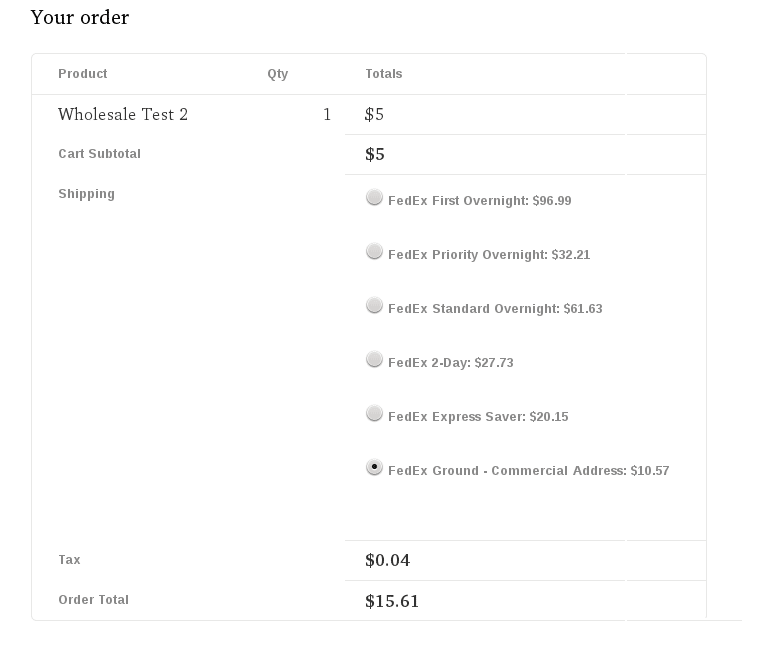Image resolution: width=769 pixels, height=646 pixels.
Task: Click the FedEx First Overnight $96.99 label
Action: click(x=480, y=201)
